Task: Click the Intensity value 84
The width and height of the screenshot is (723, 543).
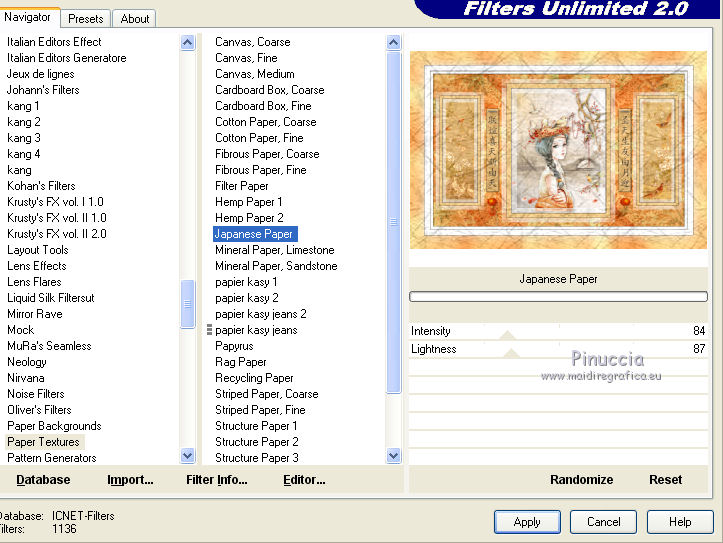Action: point(699,331)
